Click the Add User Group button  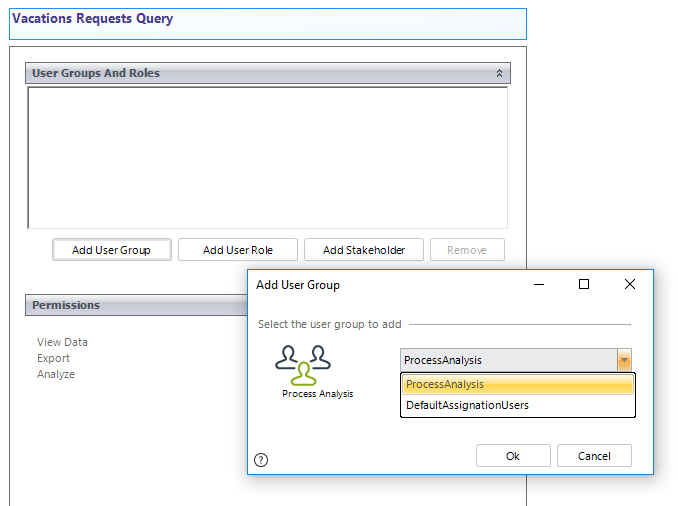click(x=111, y=250)
